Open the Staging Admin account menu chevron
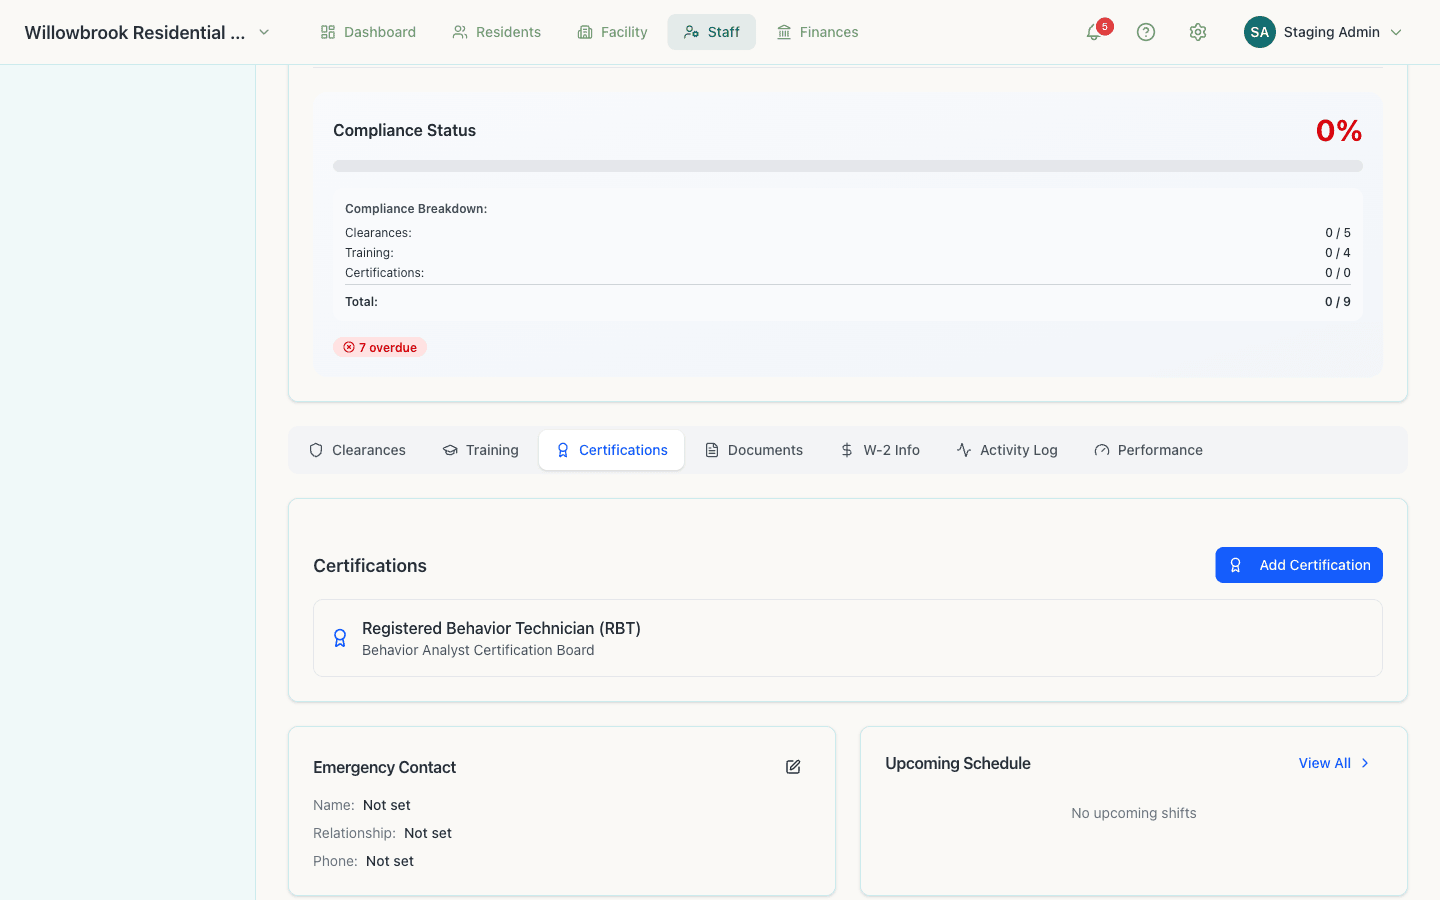1440x900 pixels. pos(1396,32)
